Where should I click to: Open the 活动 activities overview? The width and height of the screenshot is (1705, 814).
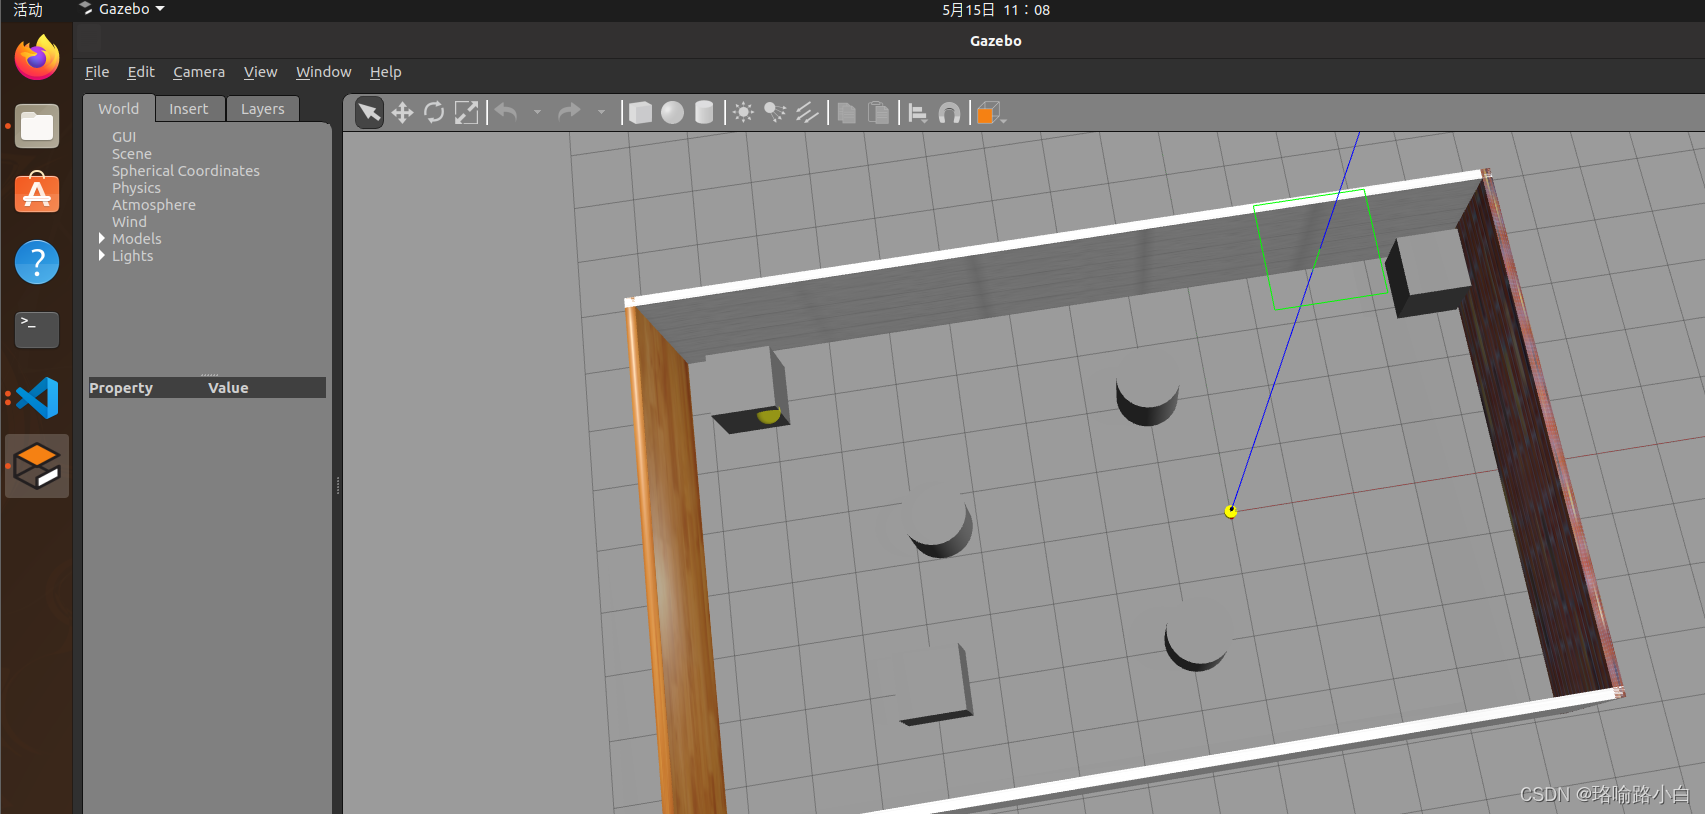(28, 10)
